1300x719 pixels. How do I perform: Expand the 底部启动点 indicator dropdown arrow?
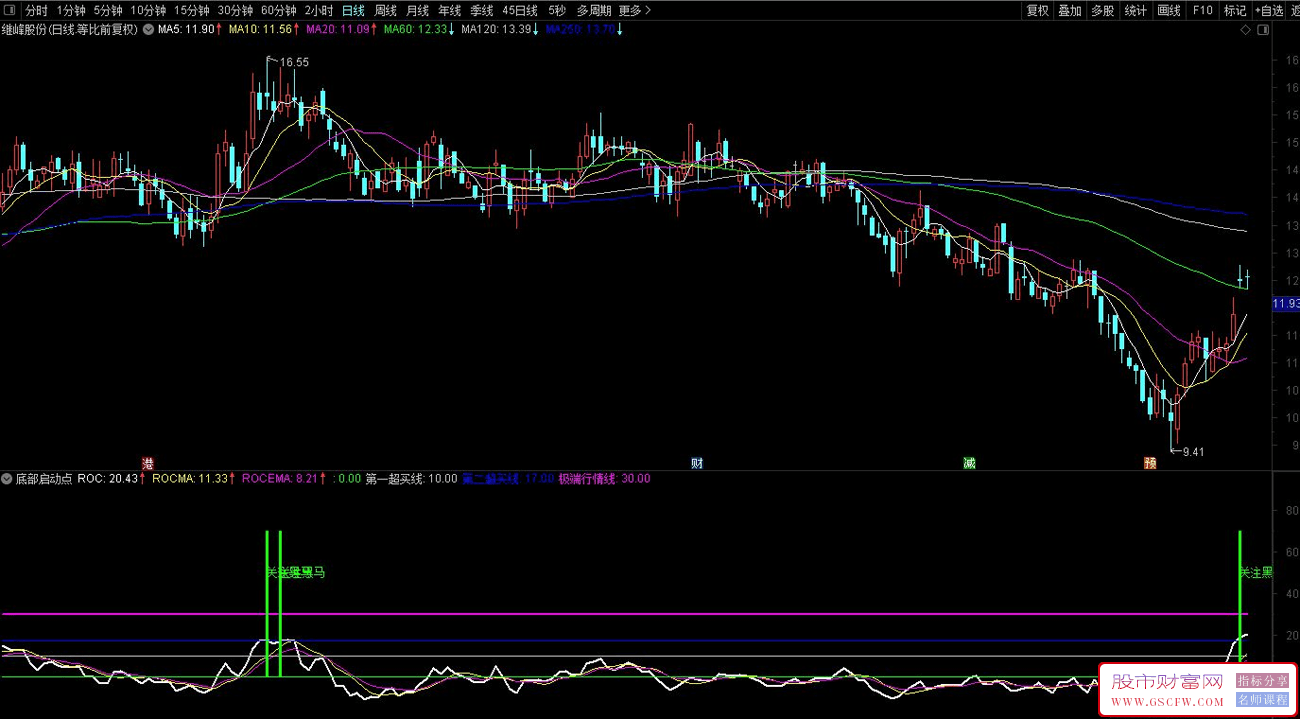(x=8, y=479)
